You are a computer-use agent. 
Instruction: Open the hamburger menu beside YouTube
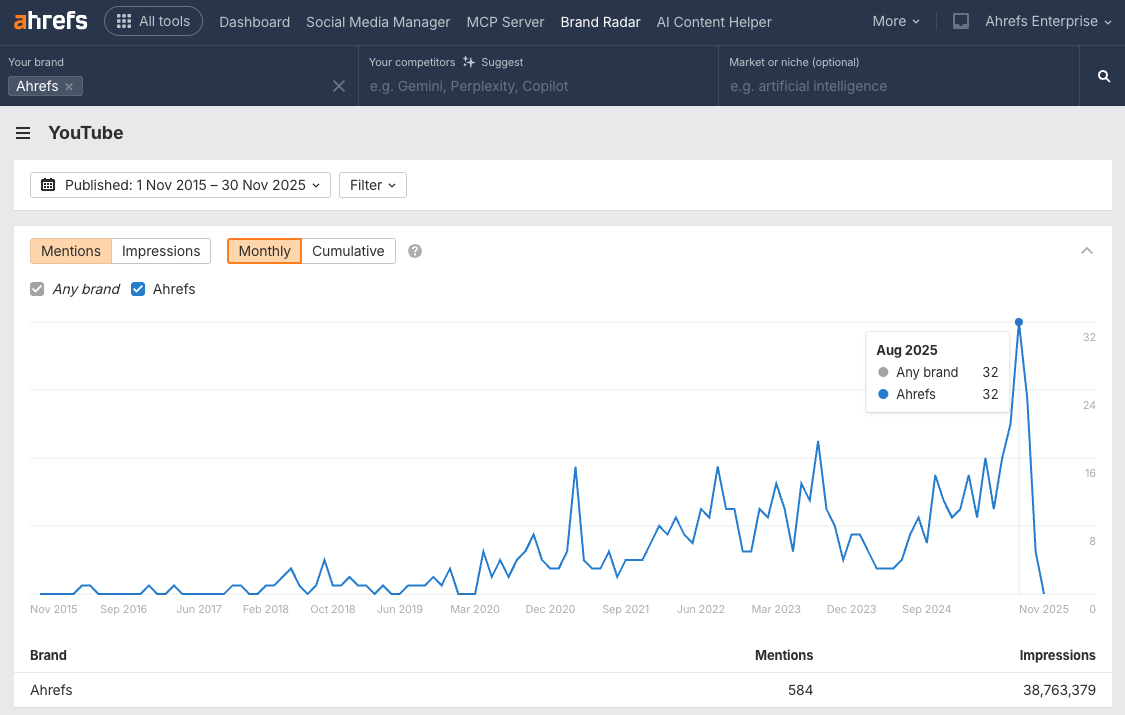pyautogui.click(x=23, y=132)
